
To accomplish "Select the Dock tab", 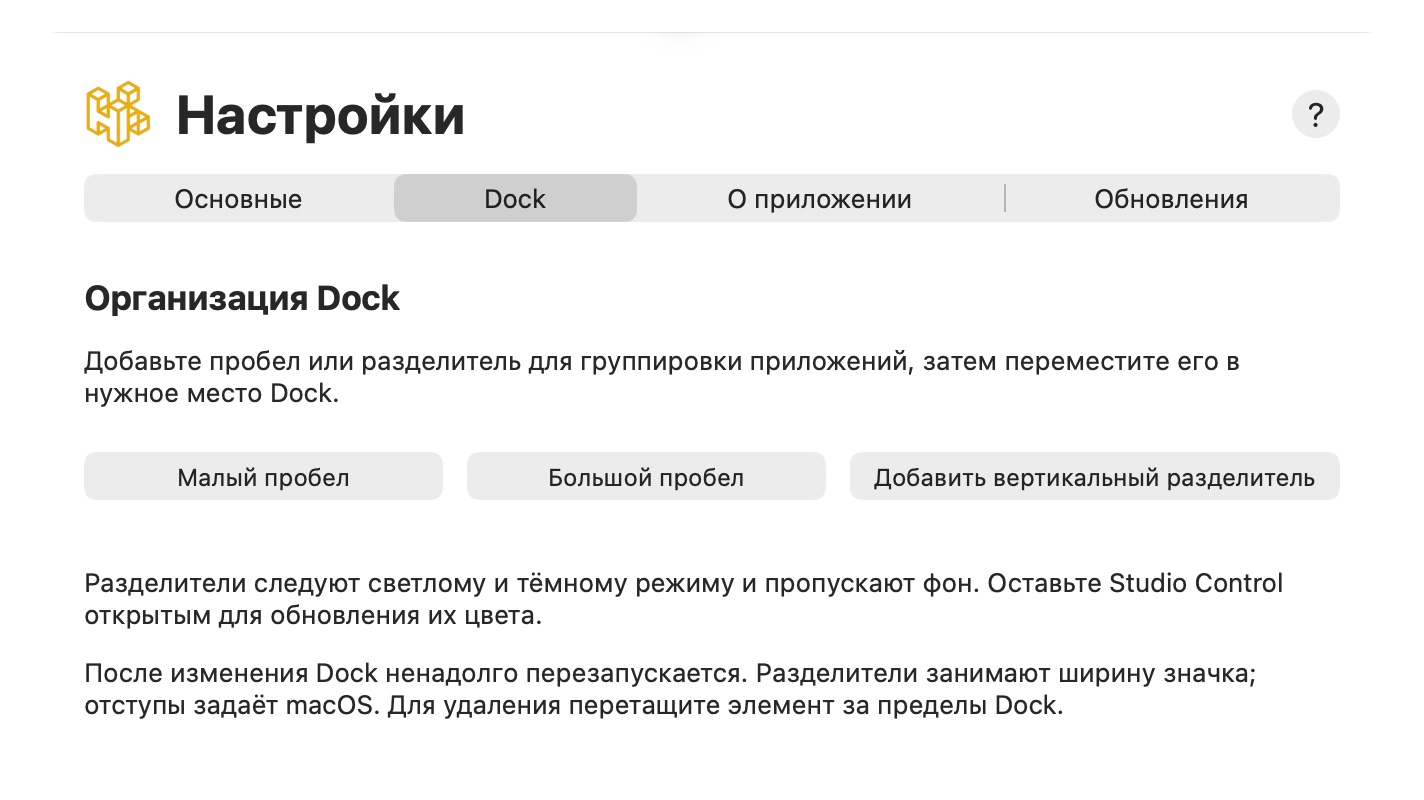I will pos(515,198).
